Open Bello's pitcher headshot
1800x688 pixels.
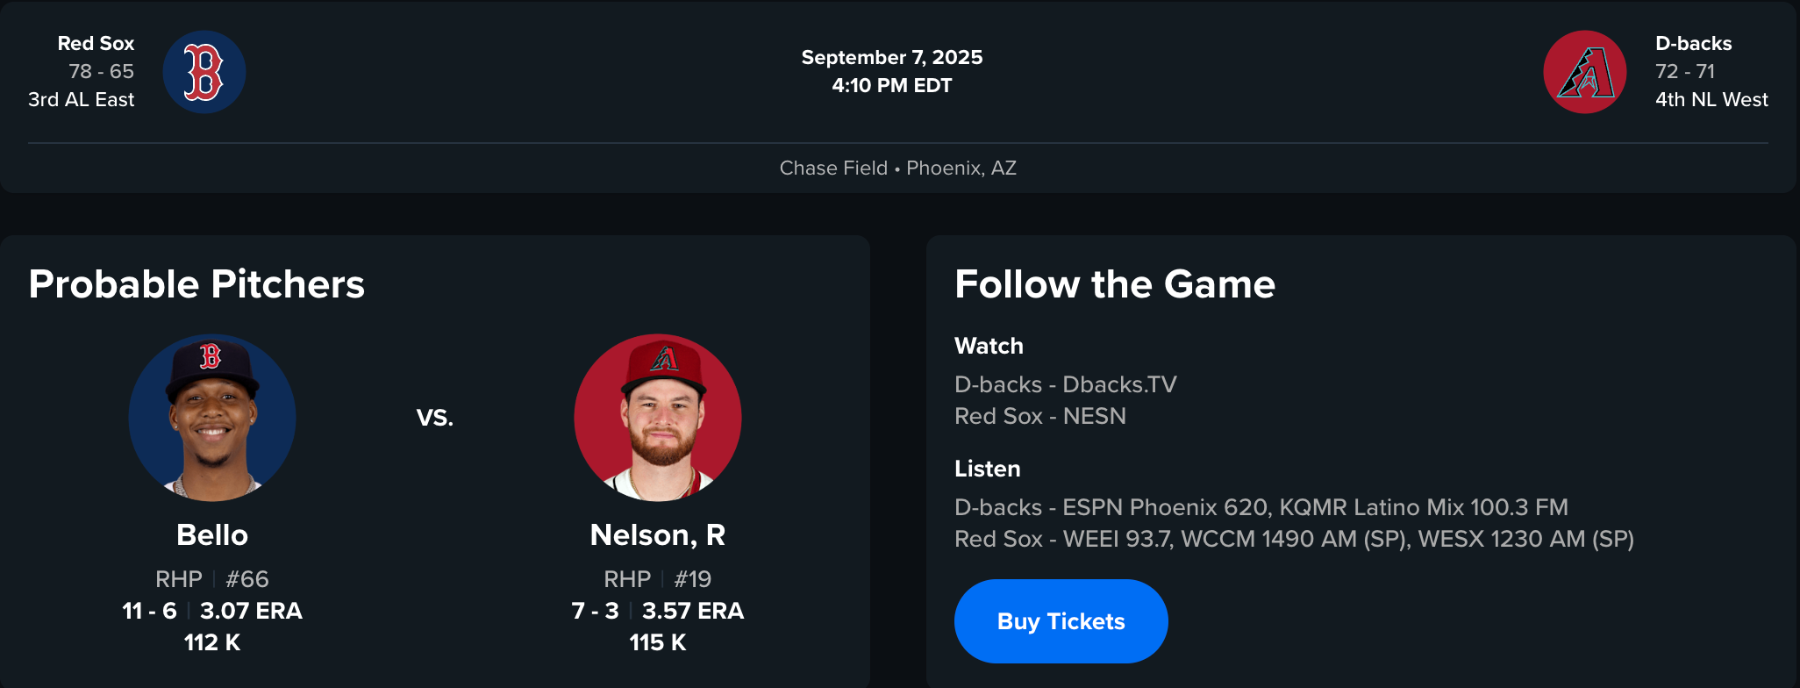click(x=212, y=417)
